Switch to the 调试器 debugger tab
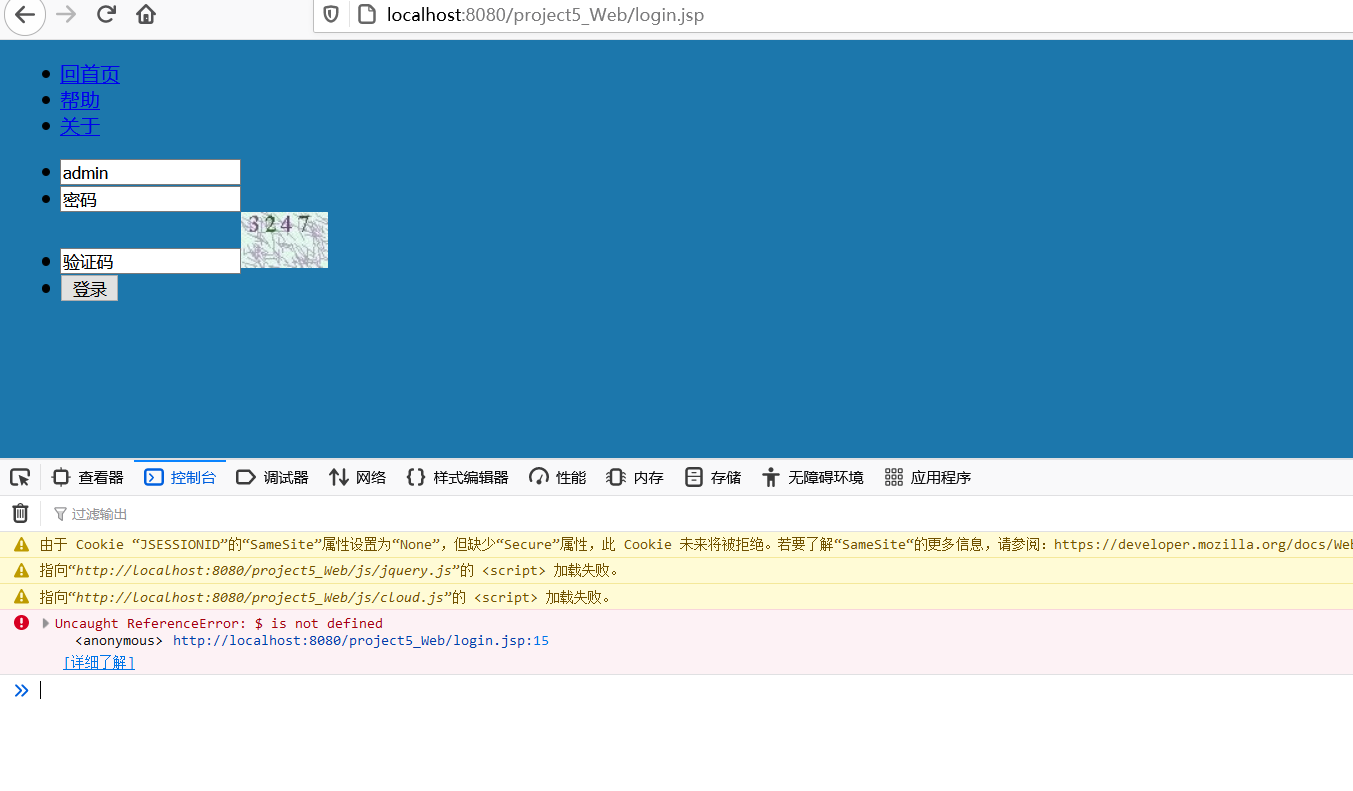The height and width of the screenshot is (791, 1353). [x=272, y=477]
